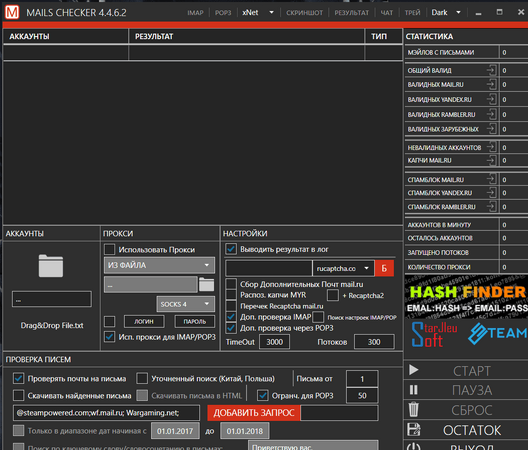
Task: Click the start date 01.01.2017 field
Action: (175, 431)
